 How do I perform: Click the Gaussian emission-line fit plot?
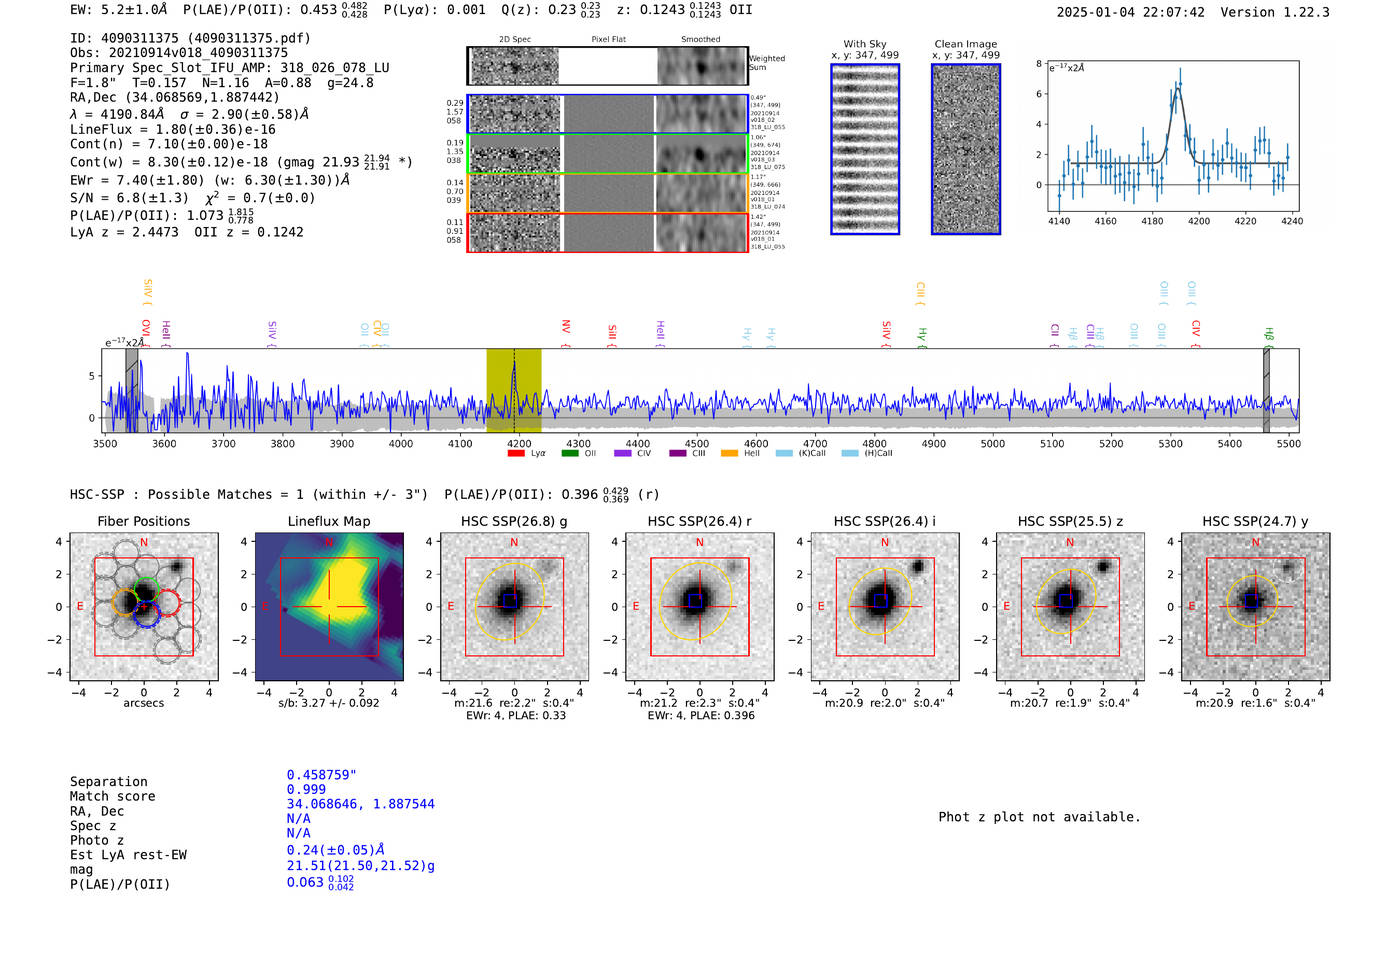click(x=1173, y=137)
